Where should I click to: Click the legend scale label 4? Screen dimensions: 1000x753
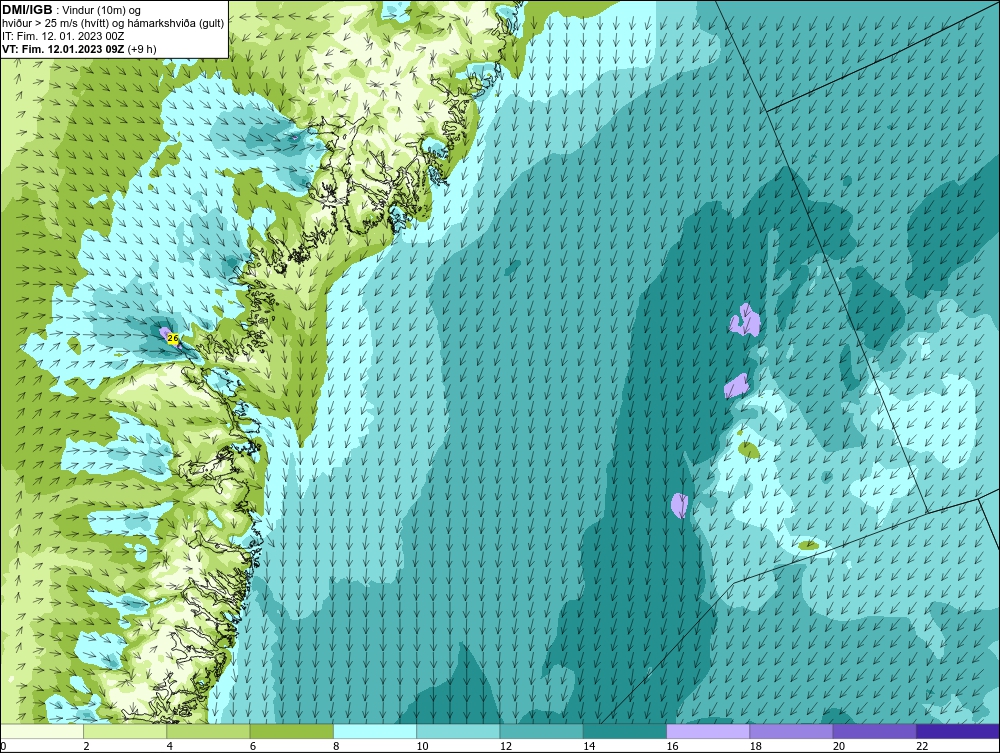(x=170, y=747)
